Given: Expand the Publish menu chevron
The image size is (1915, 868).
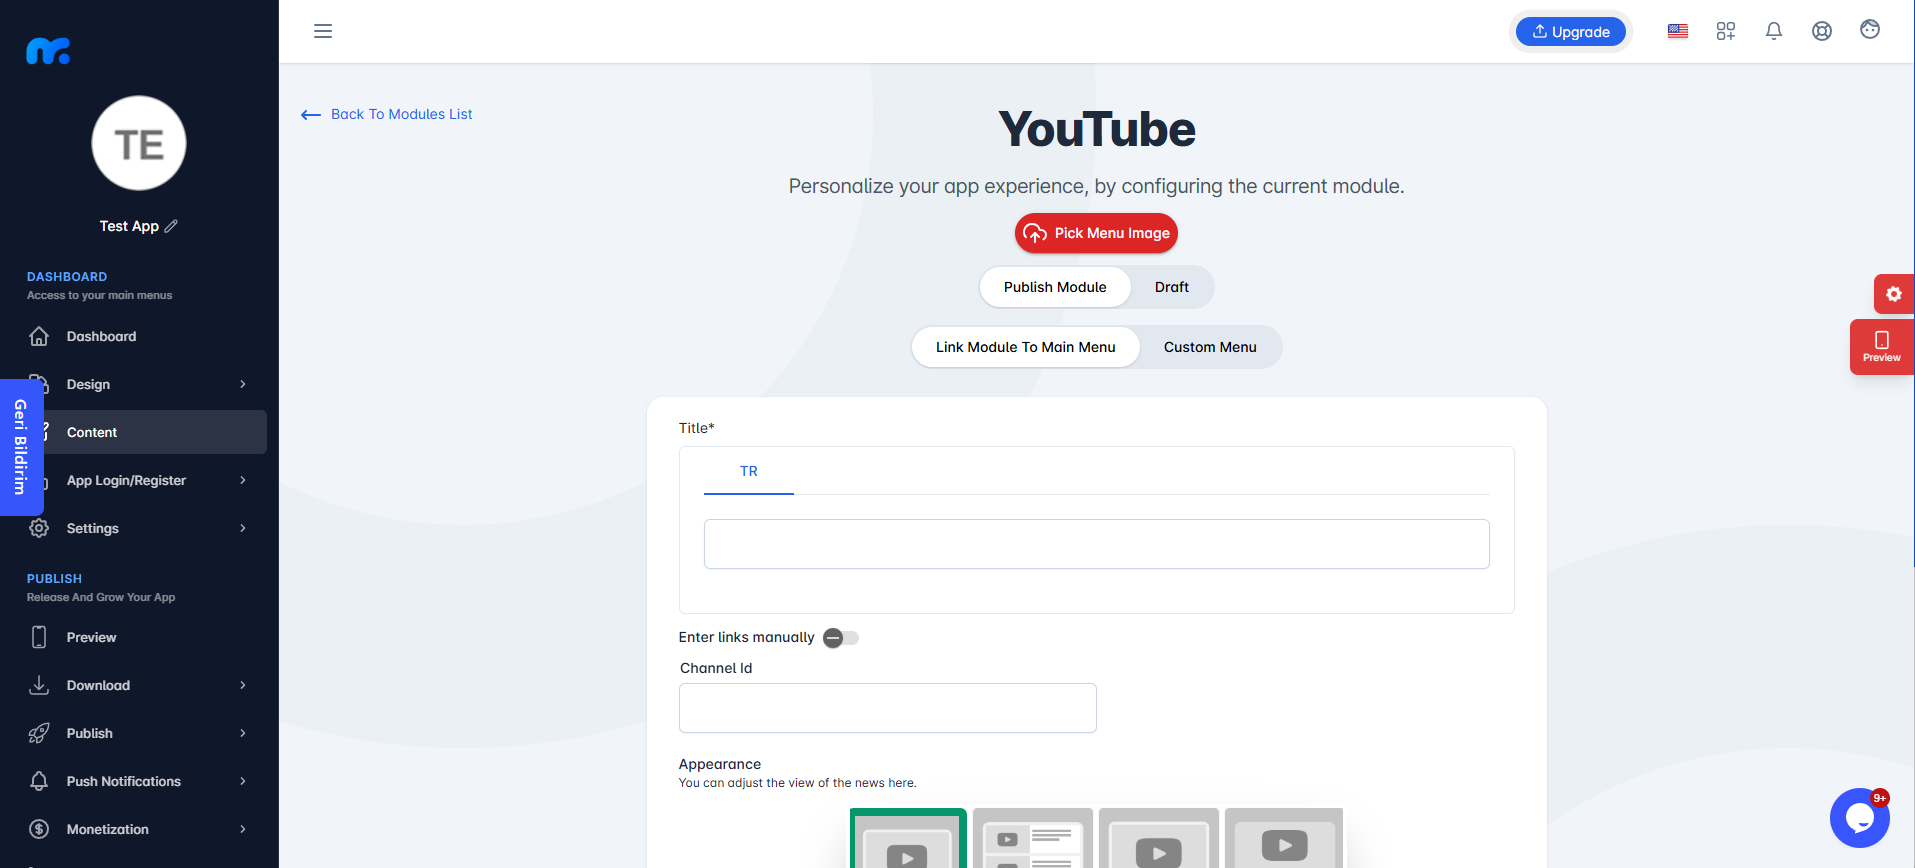Looking at the screenshot, I should 243,733.
